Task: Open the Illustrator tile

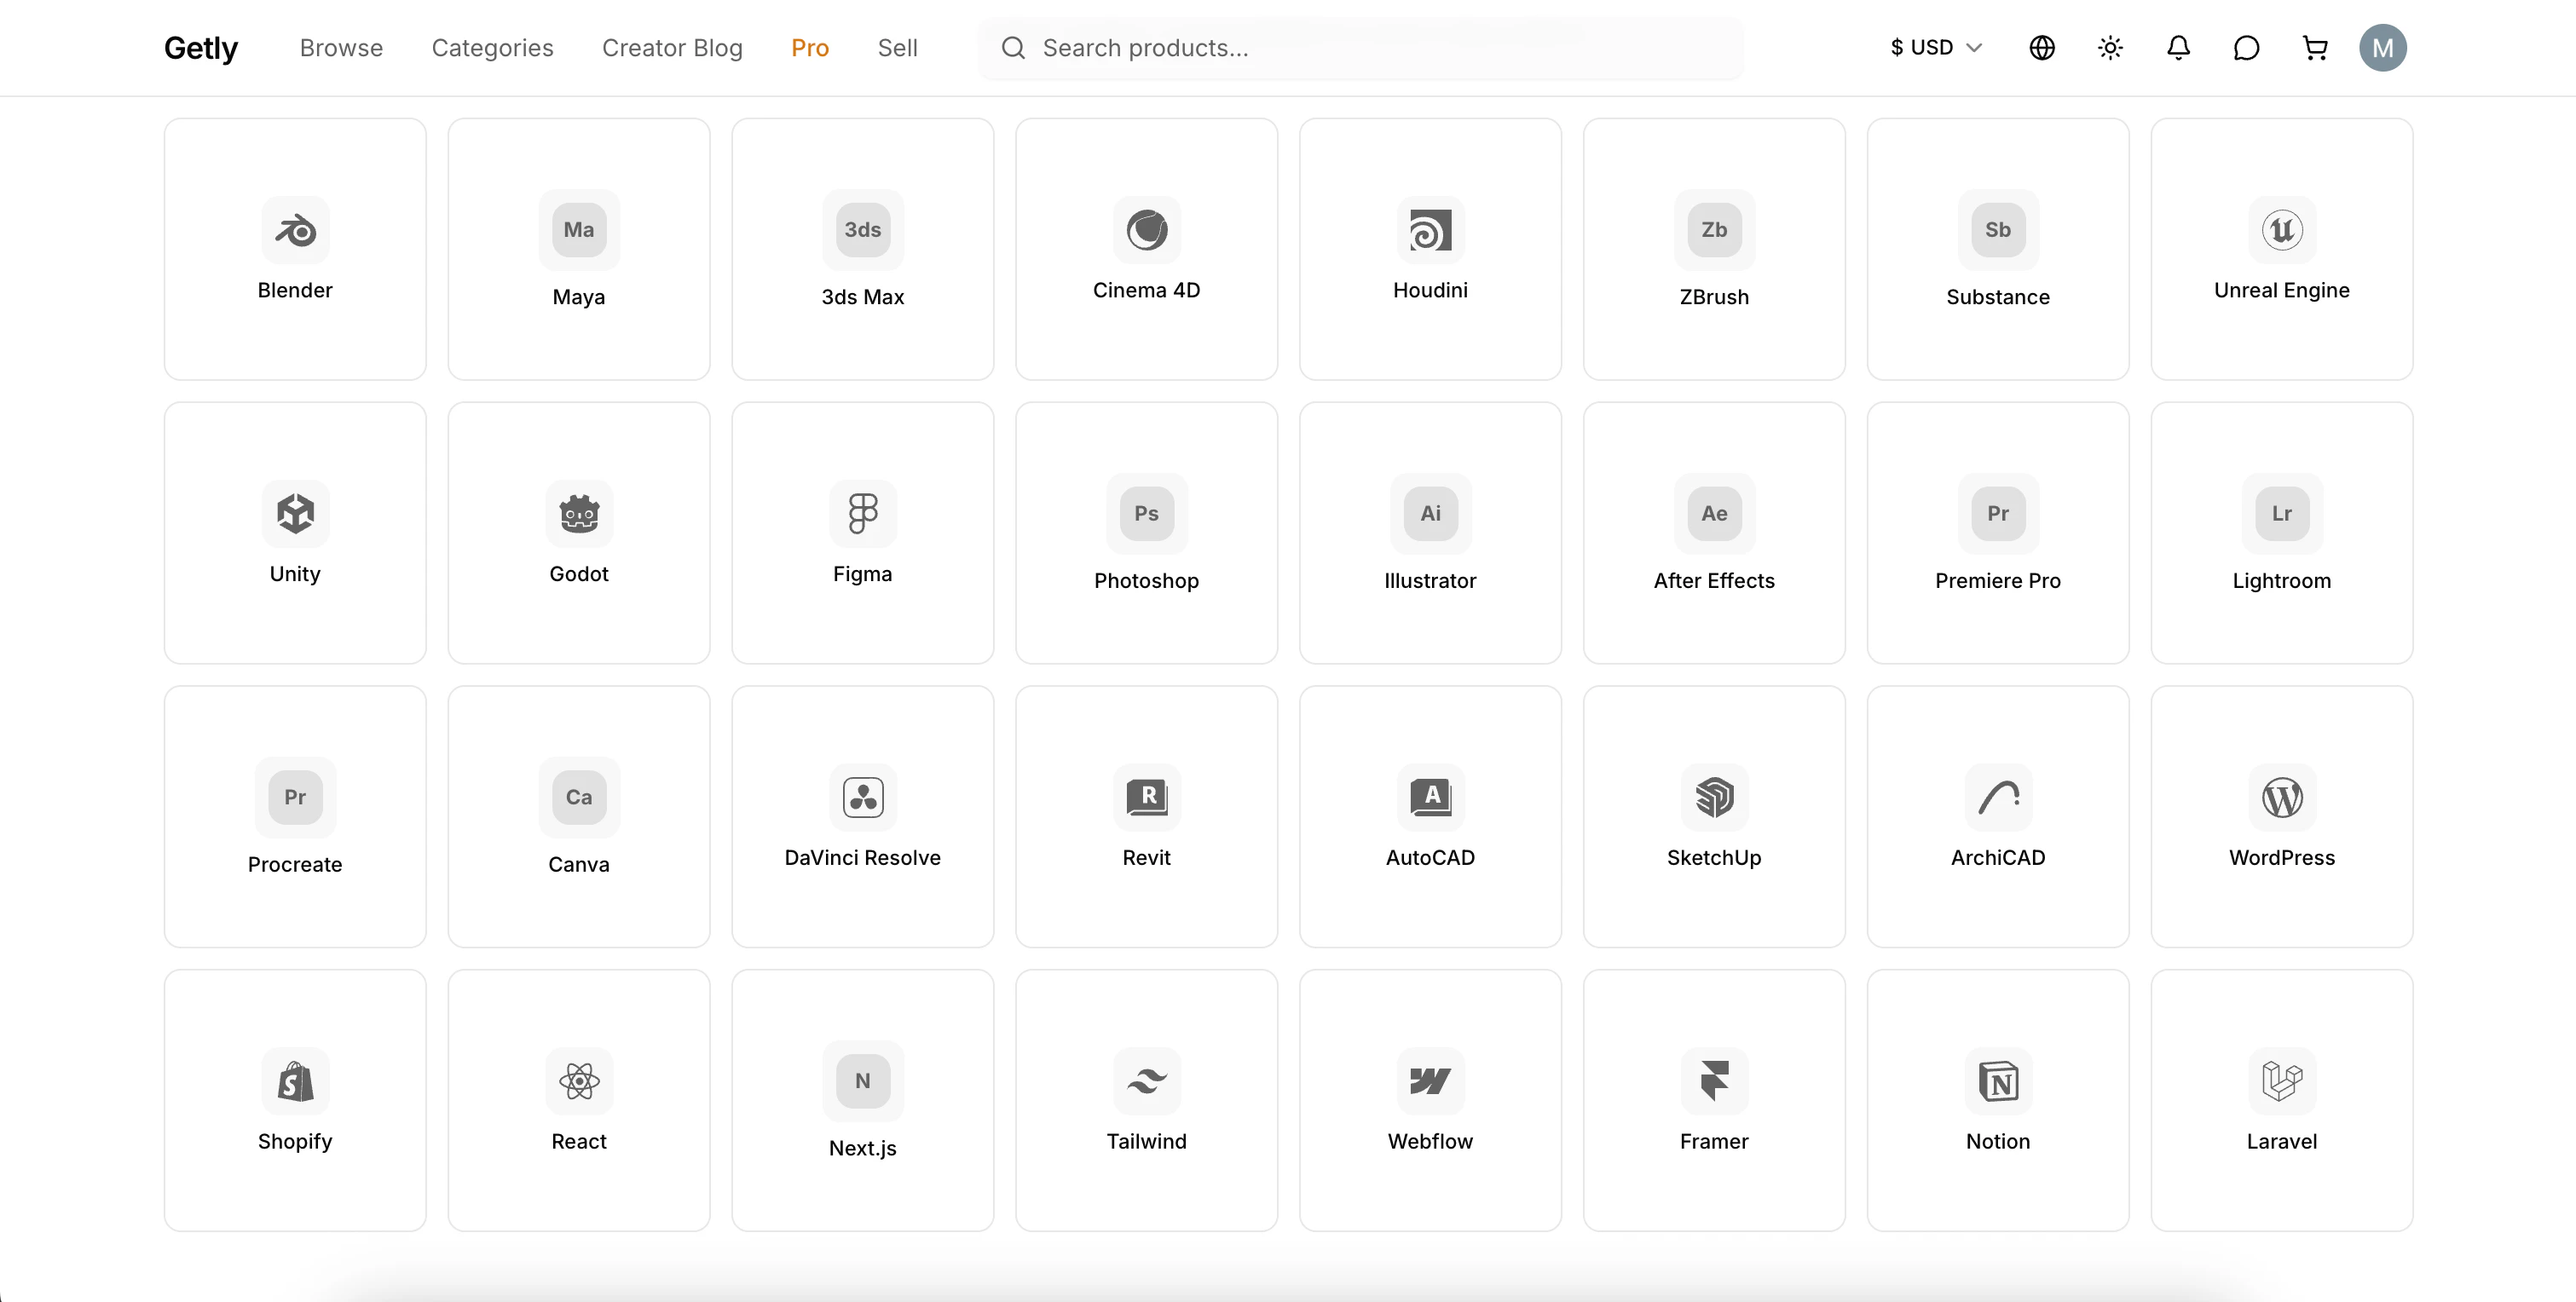Action: (1431, 533)
